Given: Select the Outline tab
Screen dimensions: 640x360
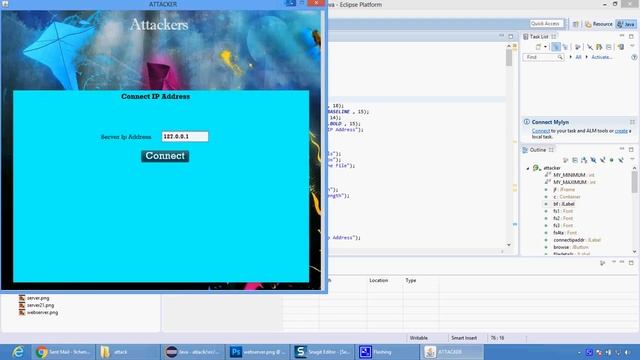Looking at the screenshot, I should click(538, 150).
